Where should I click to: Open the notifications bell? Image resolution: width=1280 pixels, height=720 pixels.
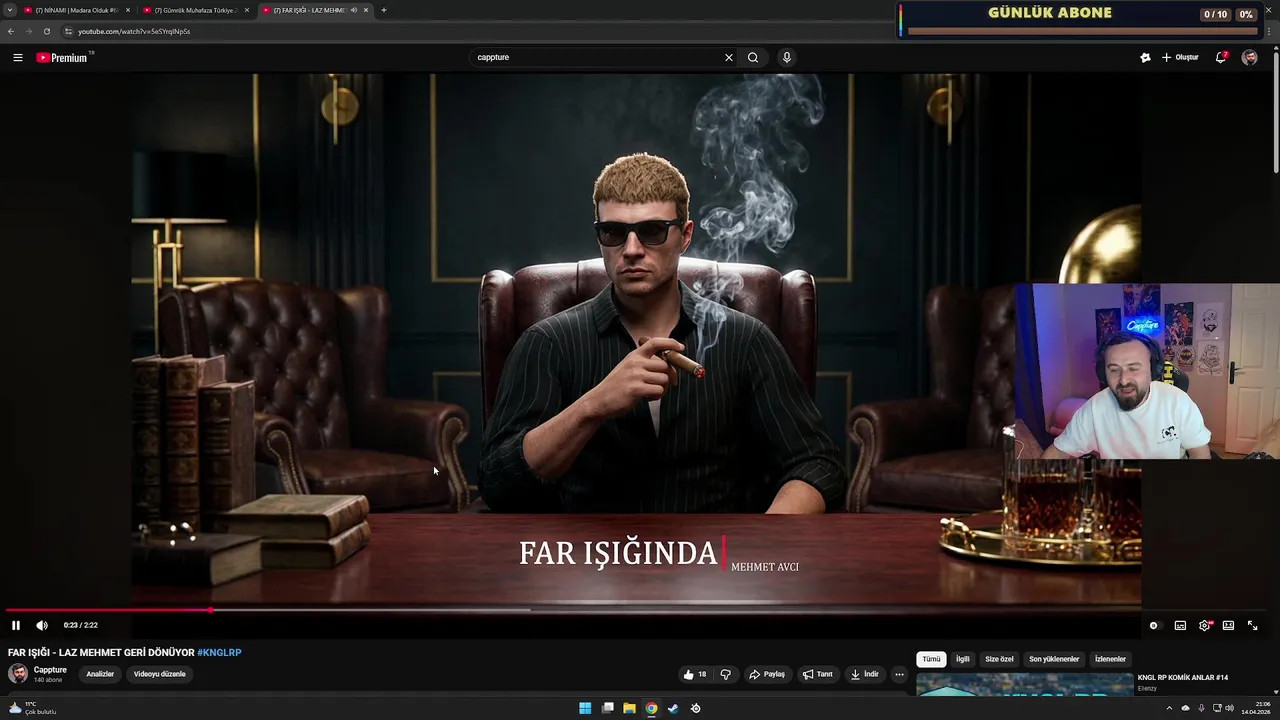1220,57
